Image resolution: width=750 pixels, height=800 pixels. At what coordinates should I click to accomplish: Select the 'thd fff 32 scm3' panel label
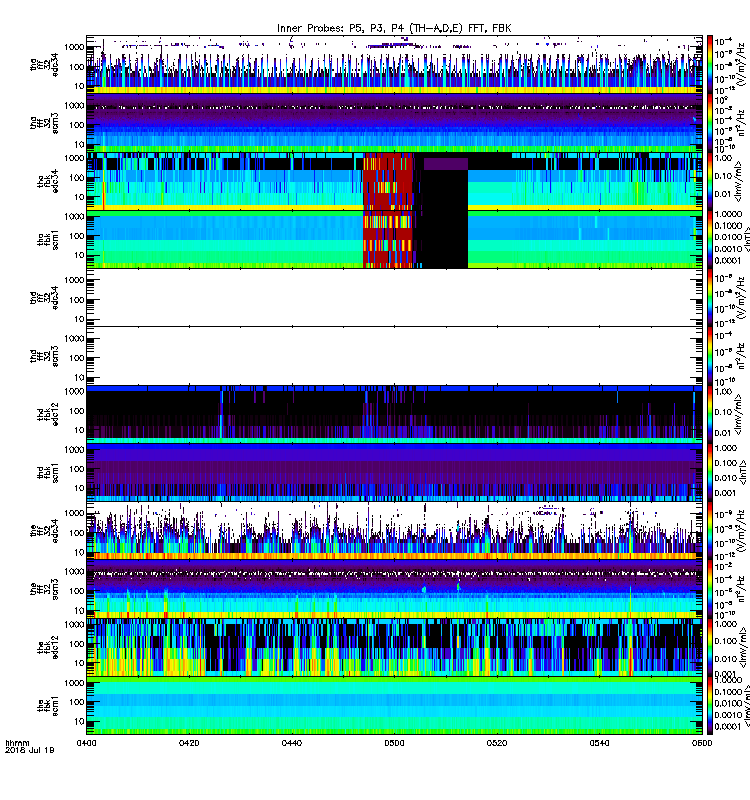[44, 356]
